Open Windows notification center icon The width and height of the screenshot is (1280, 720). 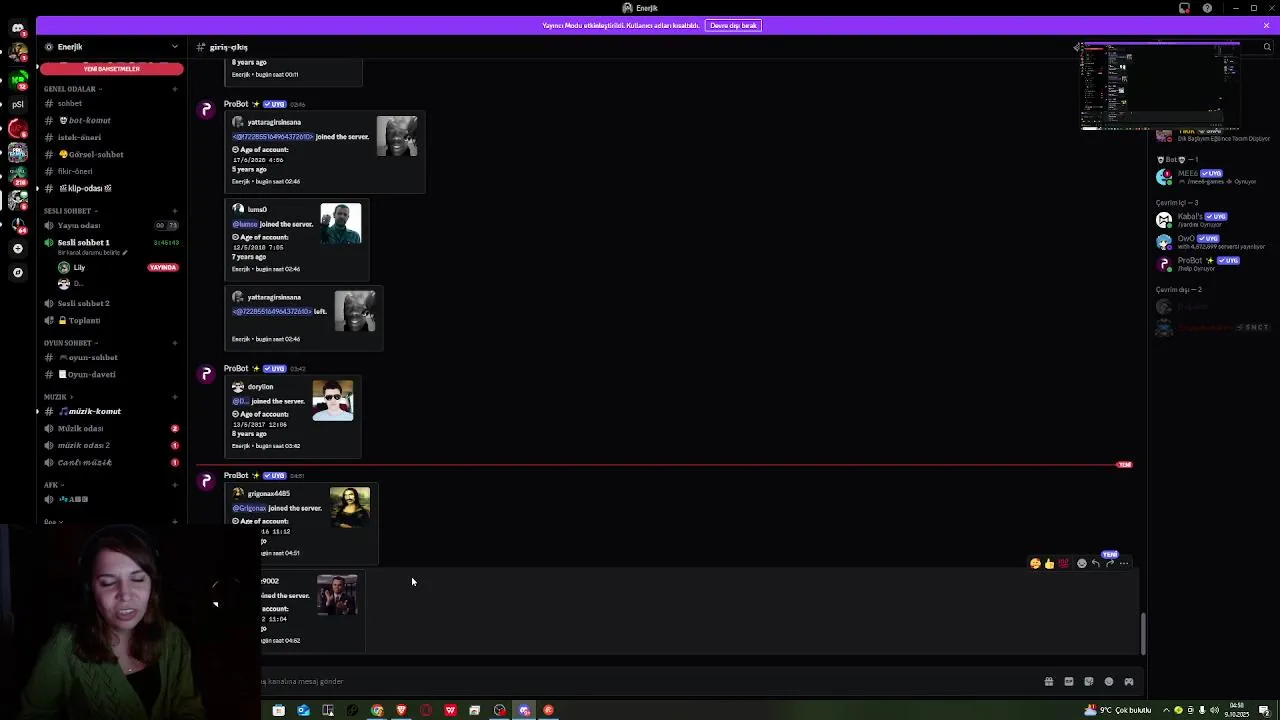coord(1264,711)
